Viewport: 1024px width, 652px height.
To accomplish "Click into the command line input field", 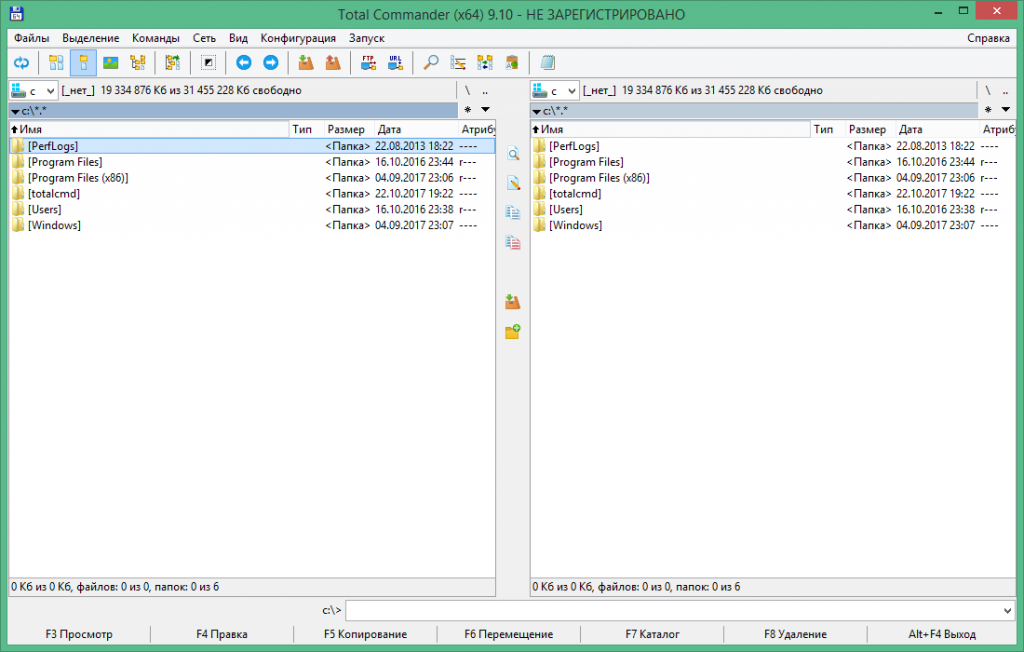I will coord(673,611).
